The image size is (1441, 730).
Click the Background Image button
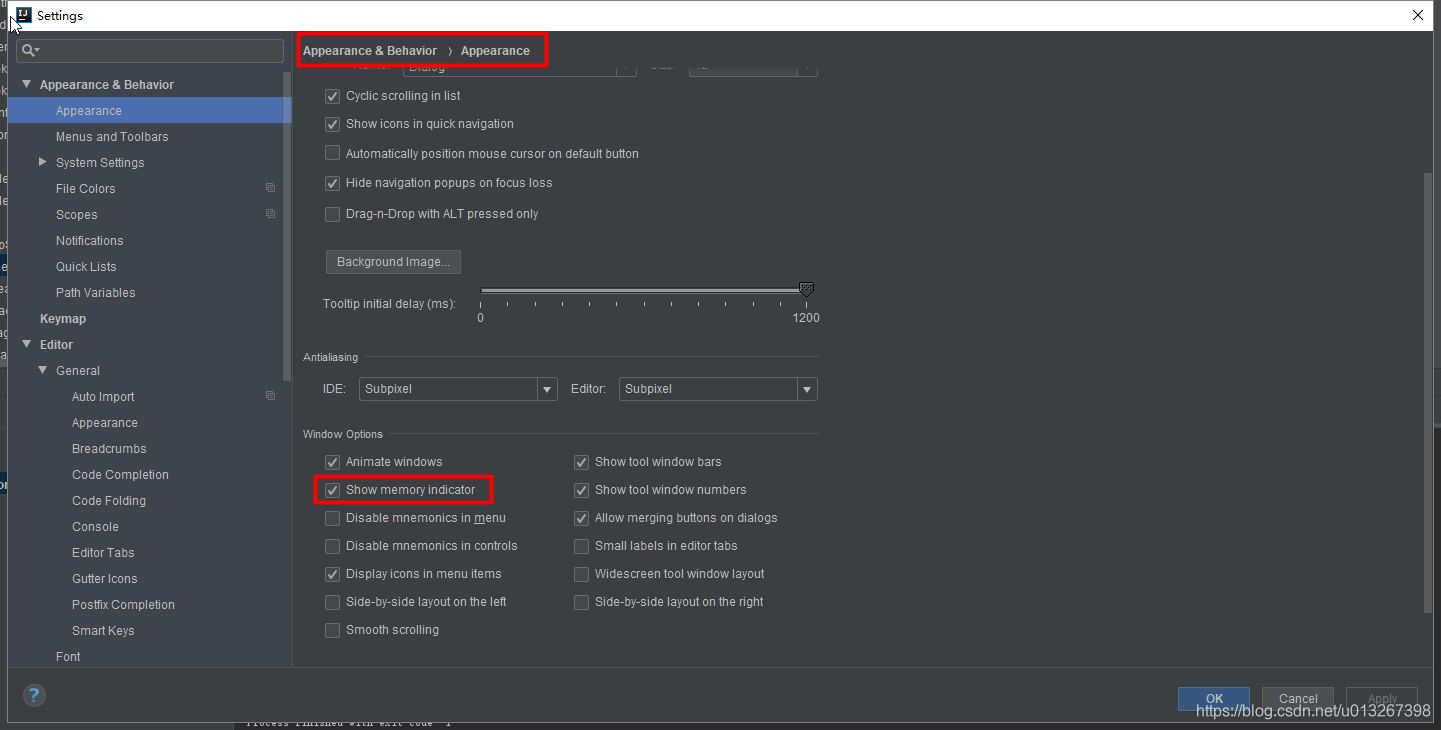[393, 262]
